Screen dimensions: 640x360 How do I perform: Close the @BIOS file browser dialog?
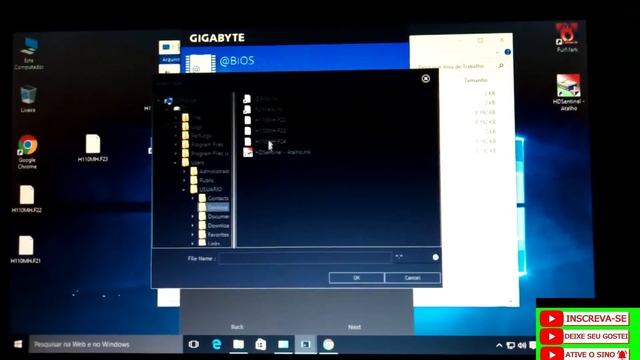click(x=425, y=78)
